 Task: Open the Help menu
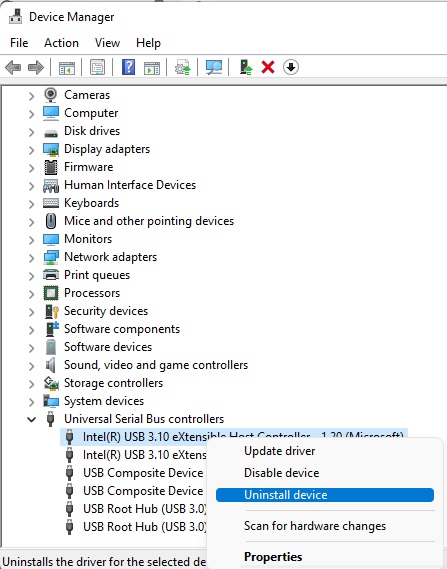[148, 43]
